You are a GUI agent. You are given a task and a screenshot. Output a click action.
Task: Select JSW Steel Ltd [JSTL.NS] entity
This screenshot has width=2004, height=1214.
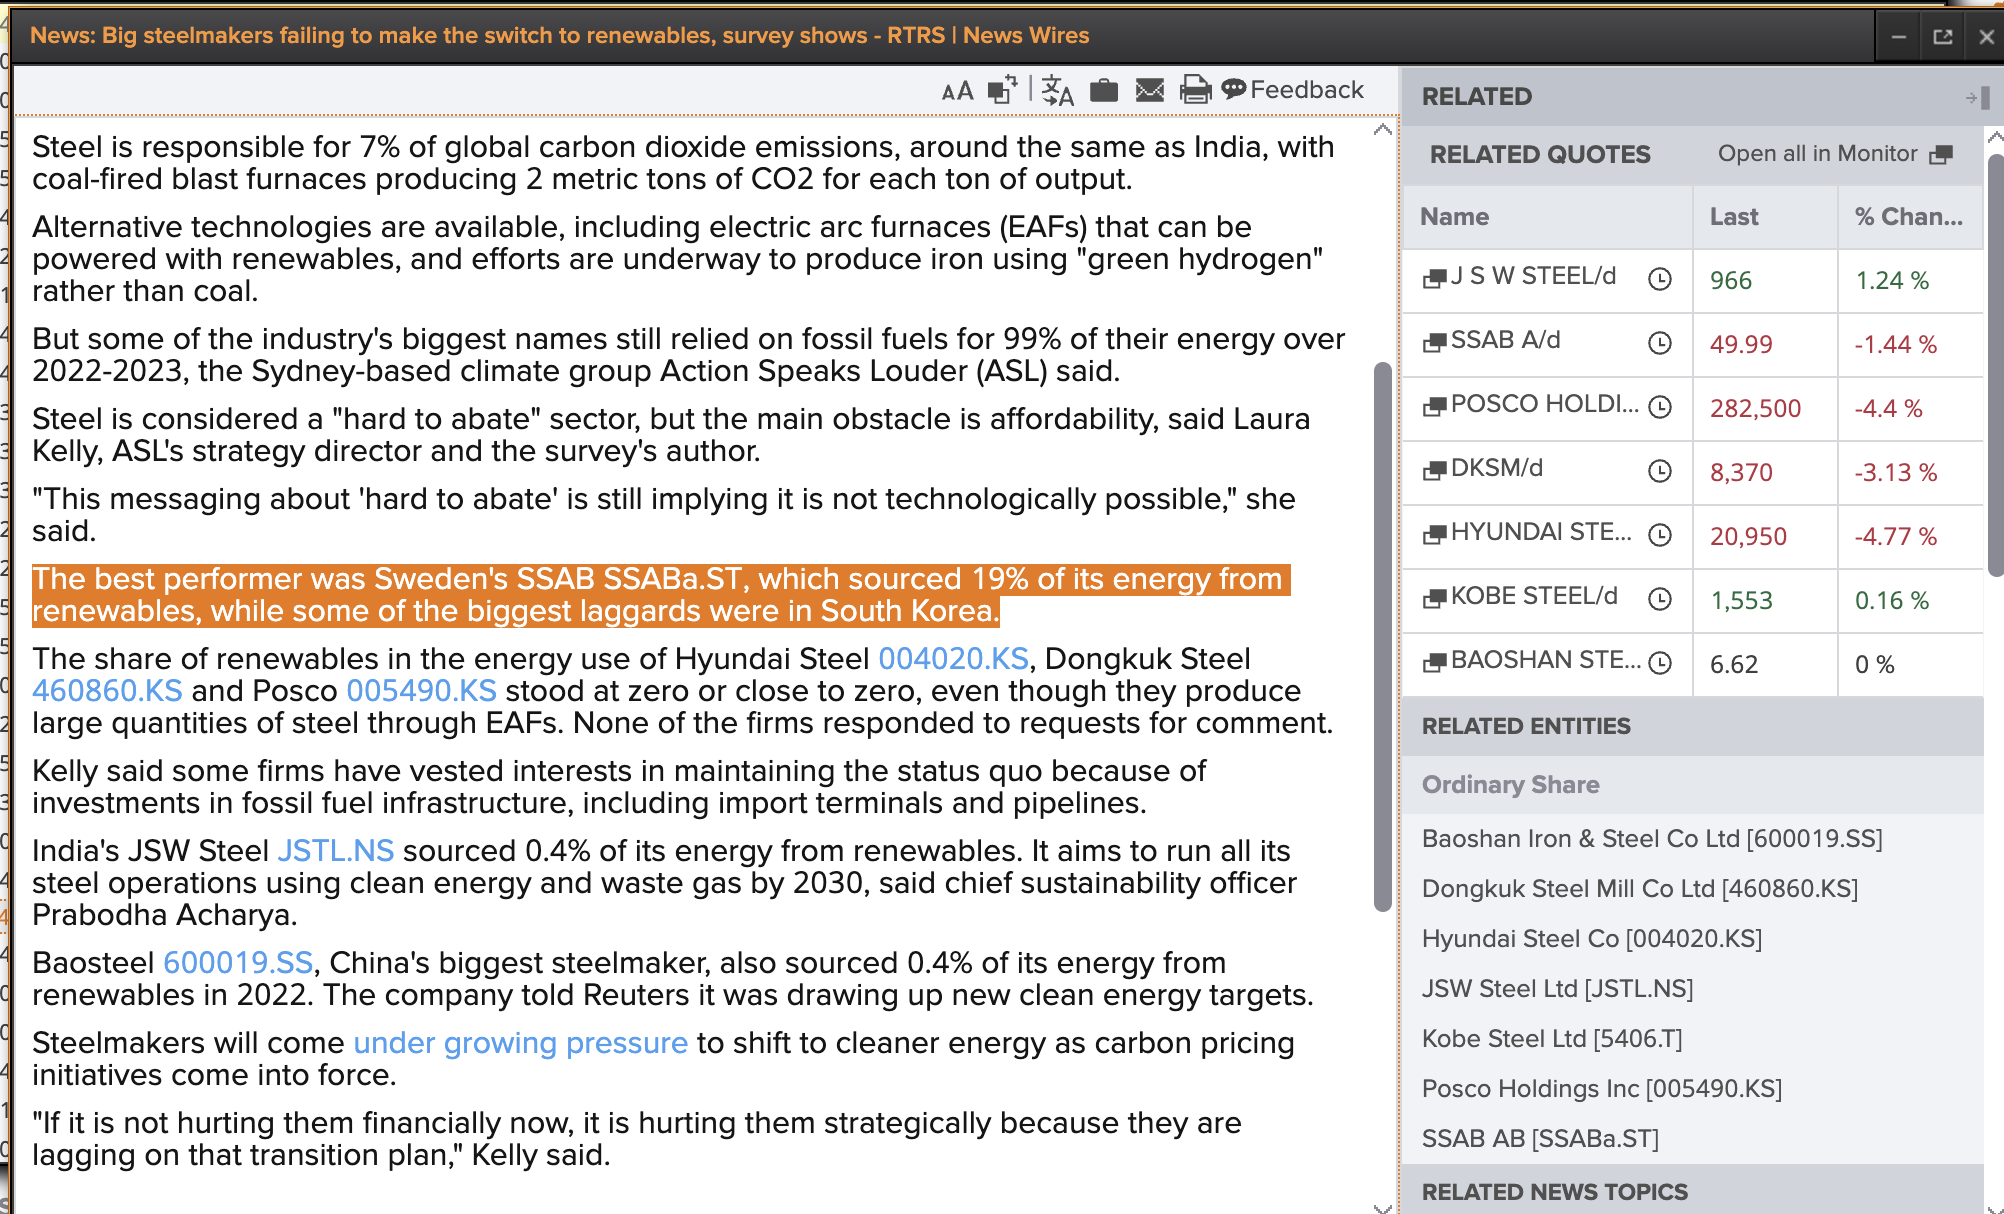pyautogui.click(x=1557, y=989)
